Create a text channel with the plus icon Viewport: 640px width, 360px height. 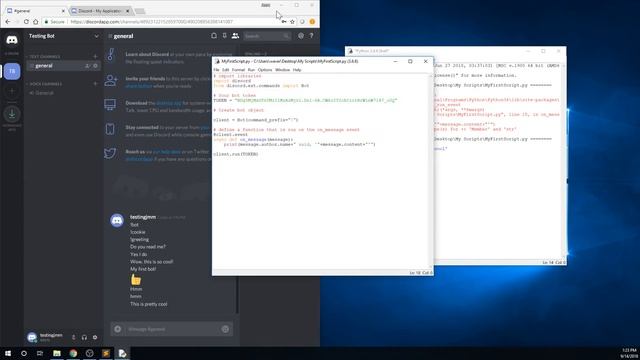coord(95,56)
